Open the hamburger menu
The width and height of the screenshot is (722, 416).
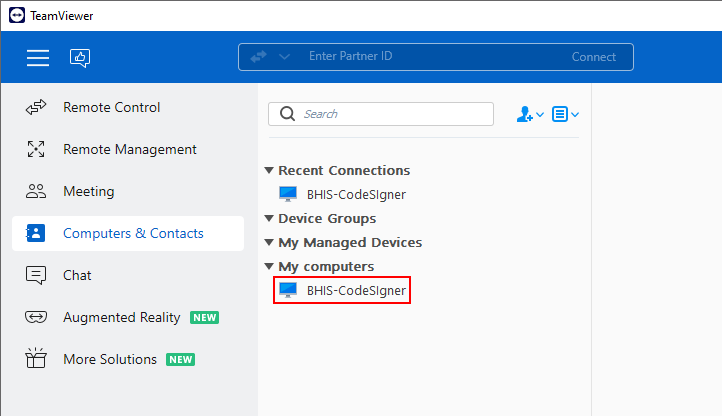38,58
